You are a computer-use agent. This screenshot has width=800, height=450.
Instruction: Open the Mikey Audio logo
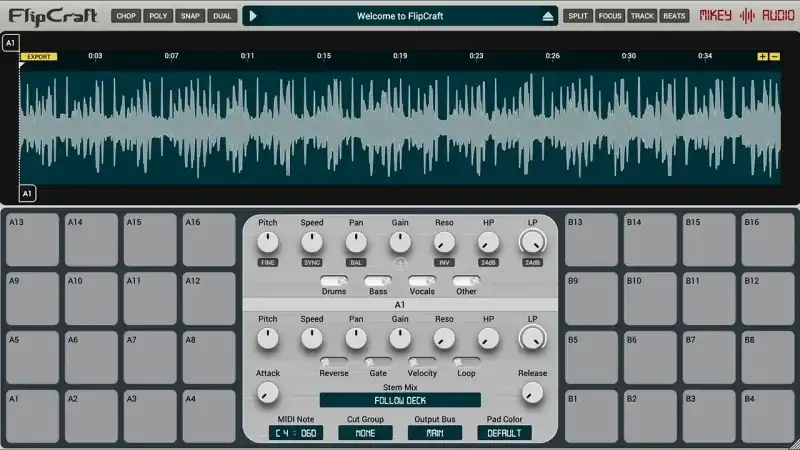(x=746, y=16)
